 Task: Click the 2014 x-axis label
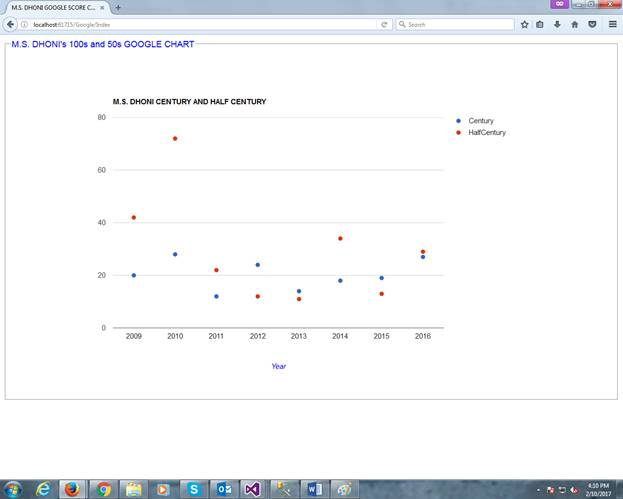coord(340,336)
